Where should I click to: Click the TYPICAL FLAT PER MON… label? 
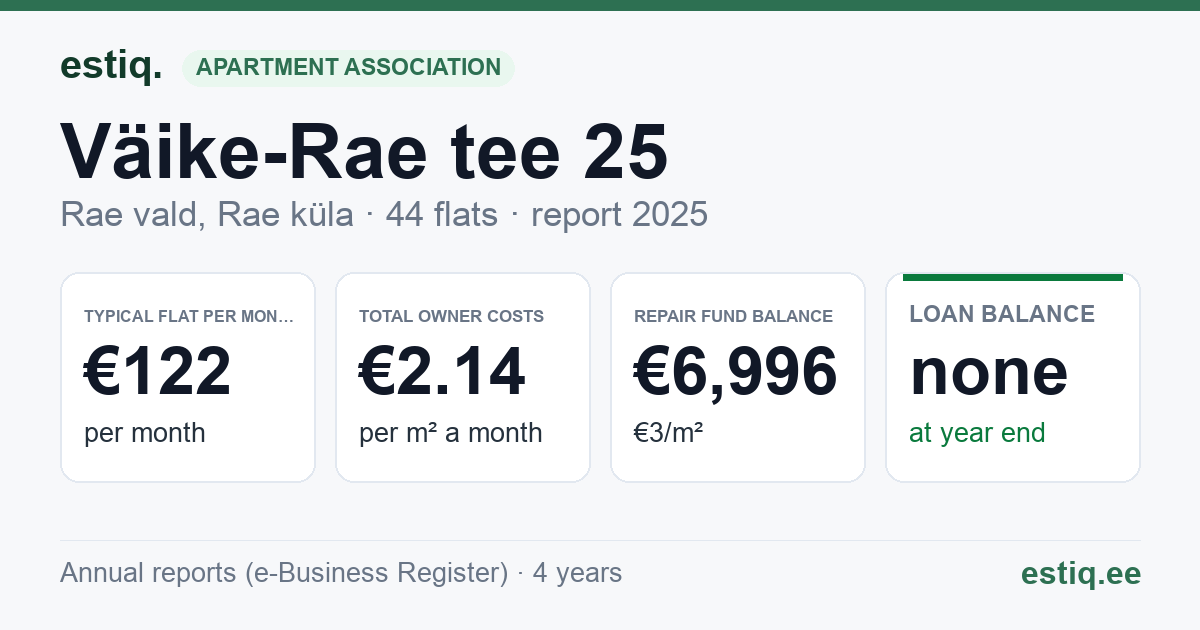click(x=189, y=316)
